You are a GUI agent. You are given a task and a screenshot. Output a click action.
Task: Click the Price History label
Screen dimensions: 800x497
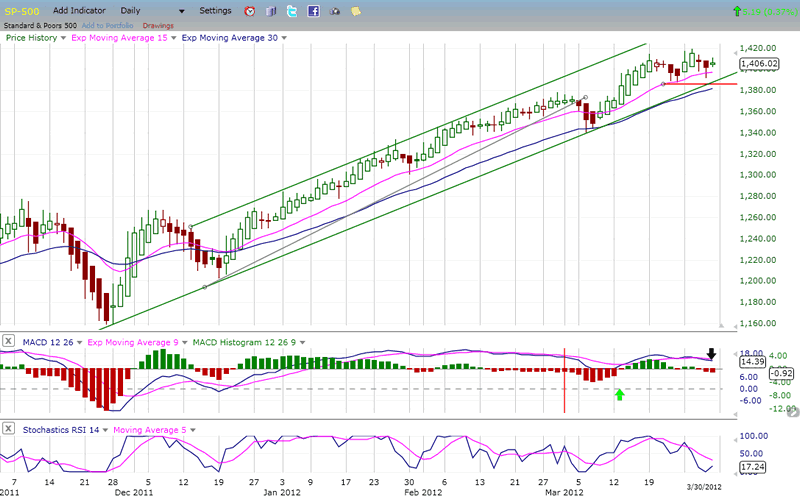pyautogui.click(x=31, y=38)
